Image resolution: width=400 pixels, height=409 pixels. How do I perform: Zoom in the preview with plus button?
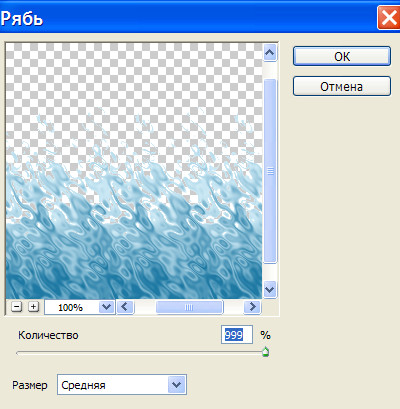coord(33,307)
